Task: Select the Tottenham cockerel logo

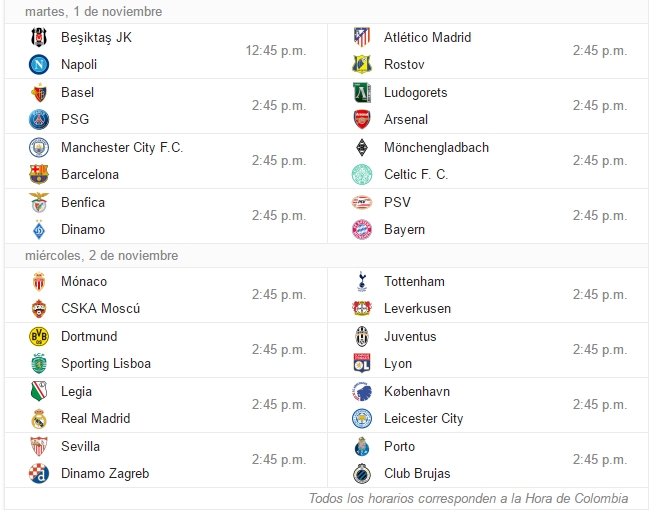Action: point(362,281)
